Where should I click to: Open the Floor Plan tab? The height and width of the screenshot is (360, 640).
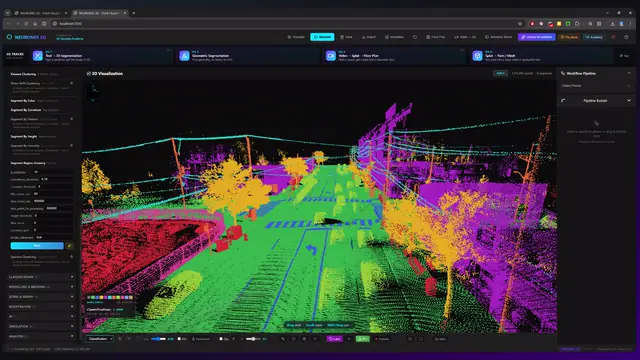436,37
